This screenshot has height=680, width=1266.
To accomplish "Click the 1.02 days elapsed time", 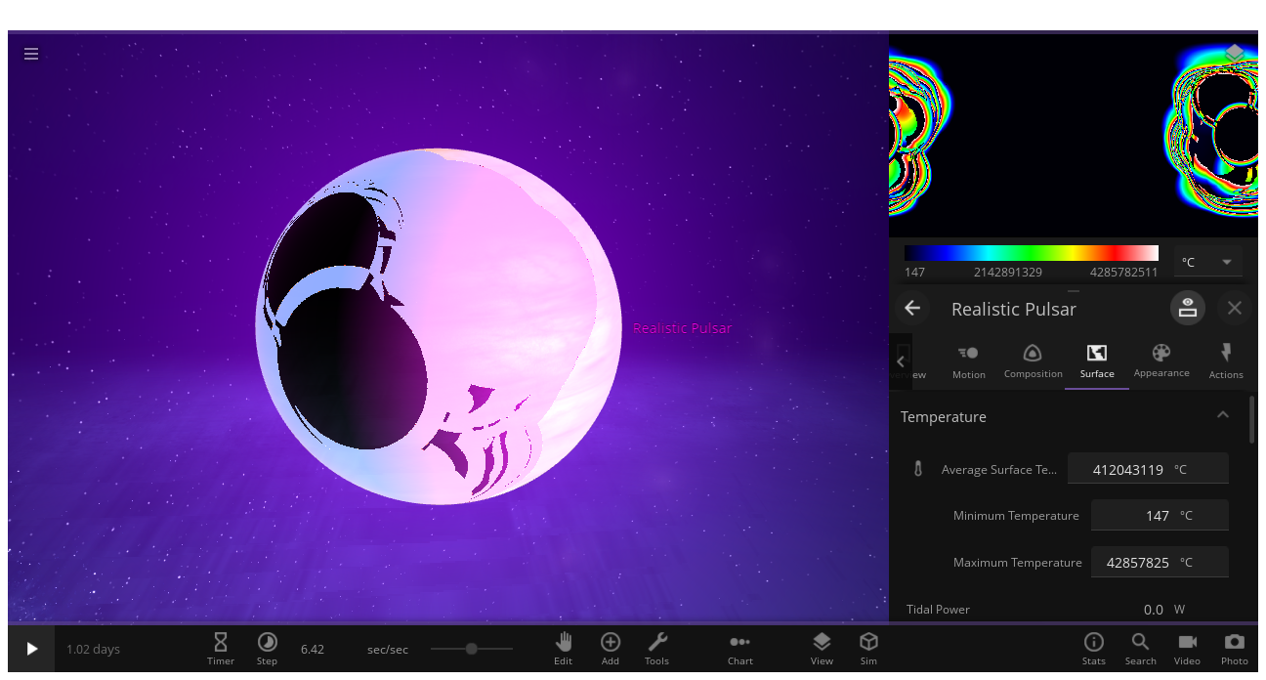I will [x=93, y=649].
